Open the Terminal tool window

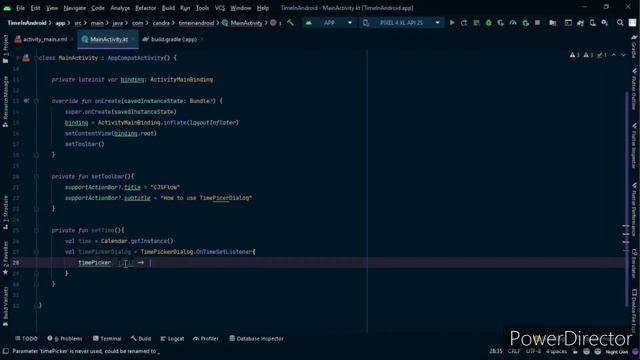click(107, 338)
